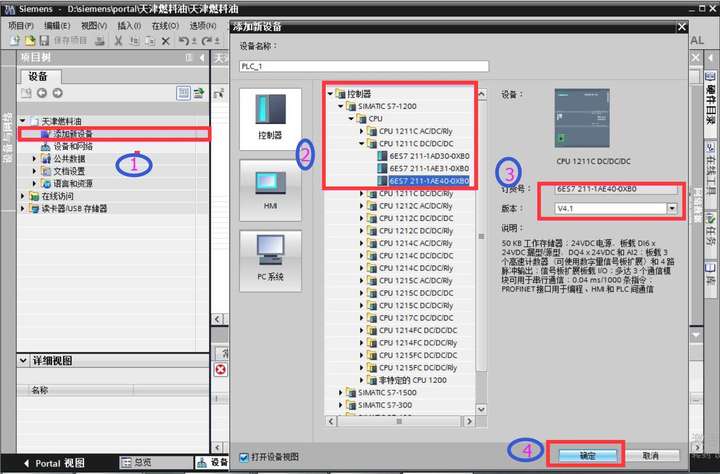Collapse the project tree panel arrow
The image size is (720, 474).
pos(202,57)
